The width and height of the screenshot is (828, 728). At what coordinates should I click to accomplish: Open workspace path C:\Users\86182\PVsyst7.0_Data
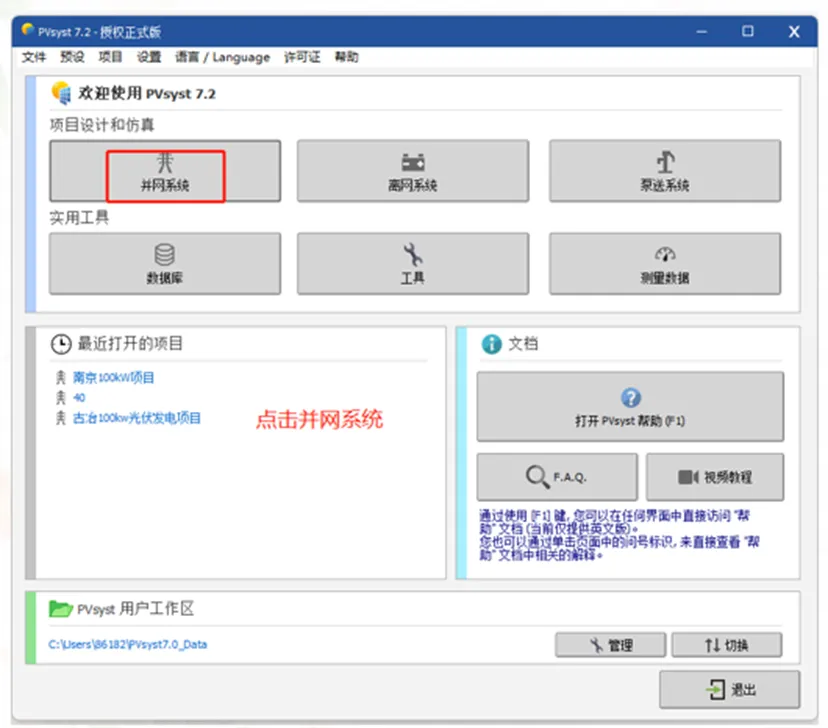click(128, 645)
